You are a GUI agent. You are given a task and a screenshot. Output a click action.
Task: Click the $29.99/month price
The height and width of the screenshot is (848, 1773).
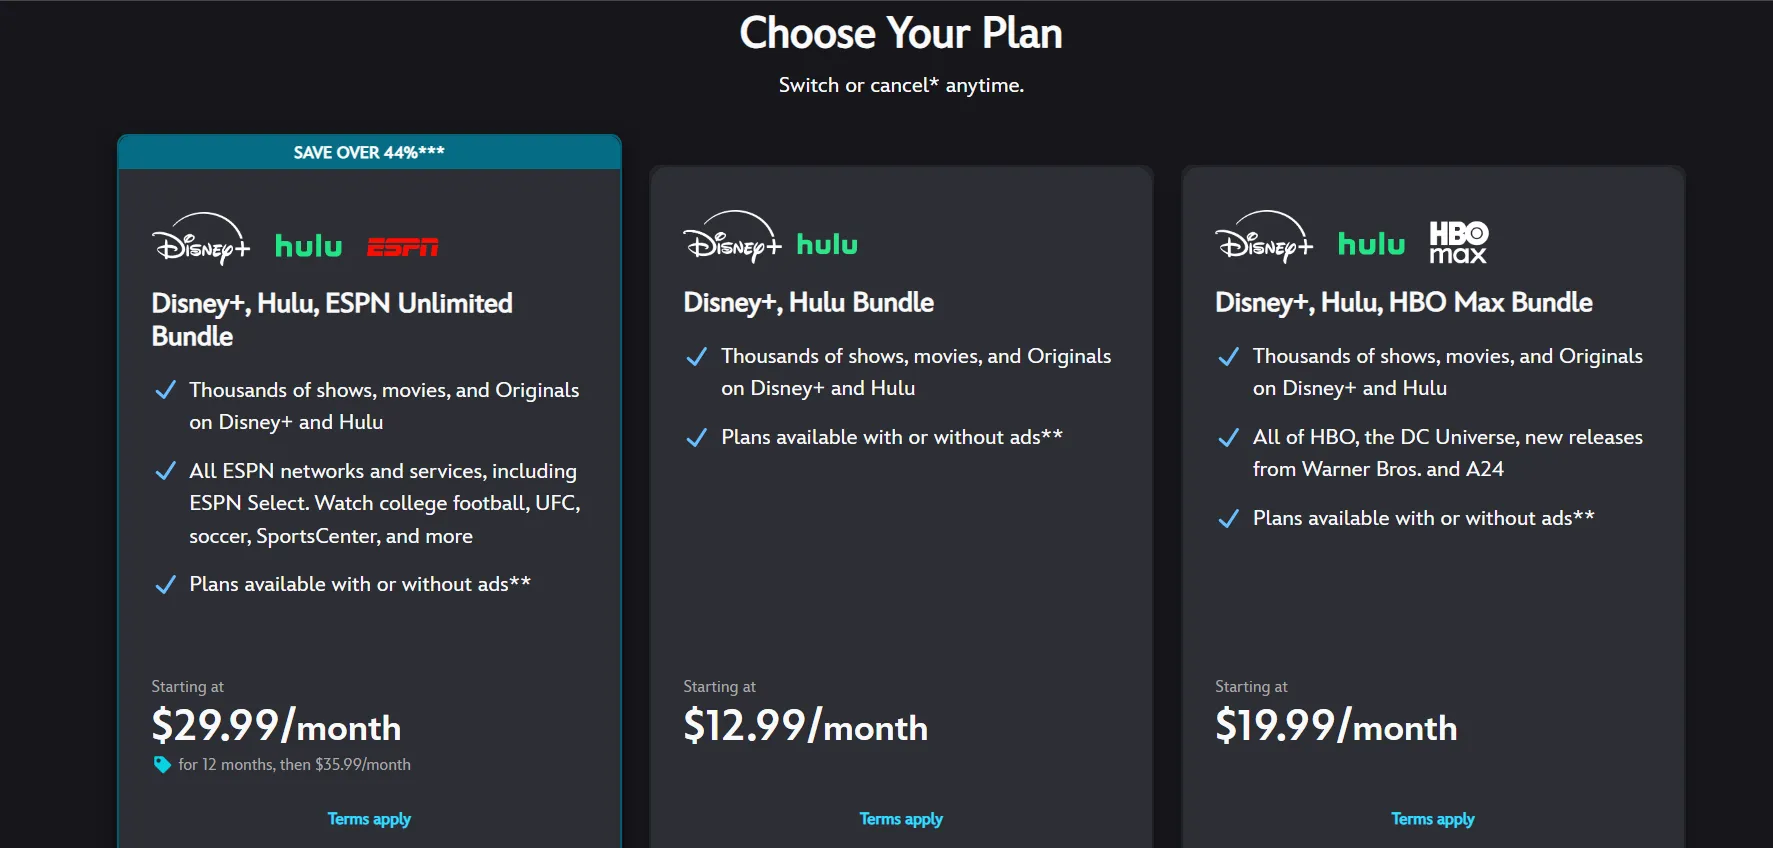276,726
